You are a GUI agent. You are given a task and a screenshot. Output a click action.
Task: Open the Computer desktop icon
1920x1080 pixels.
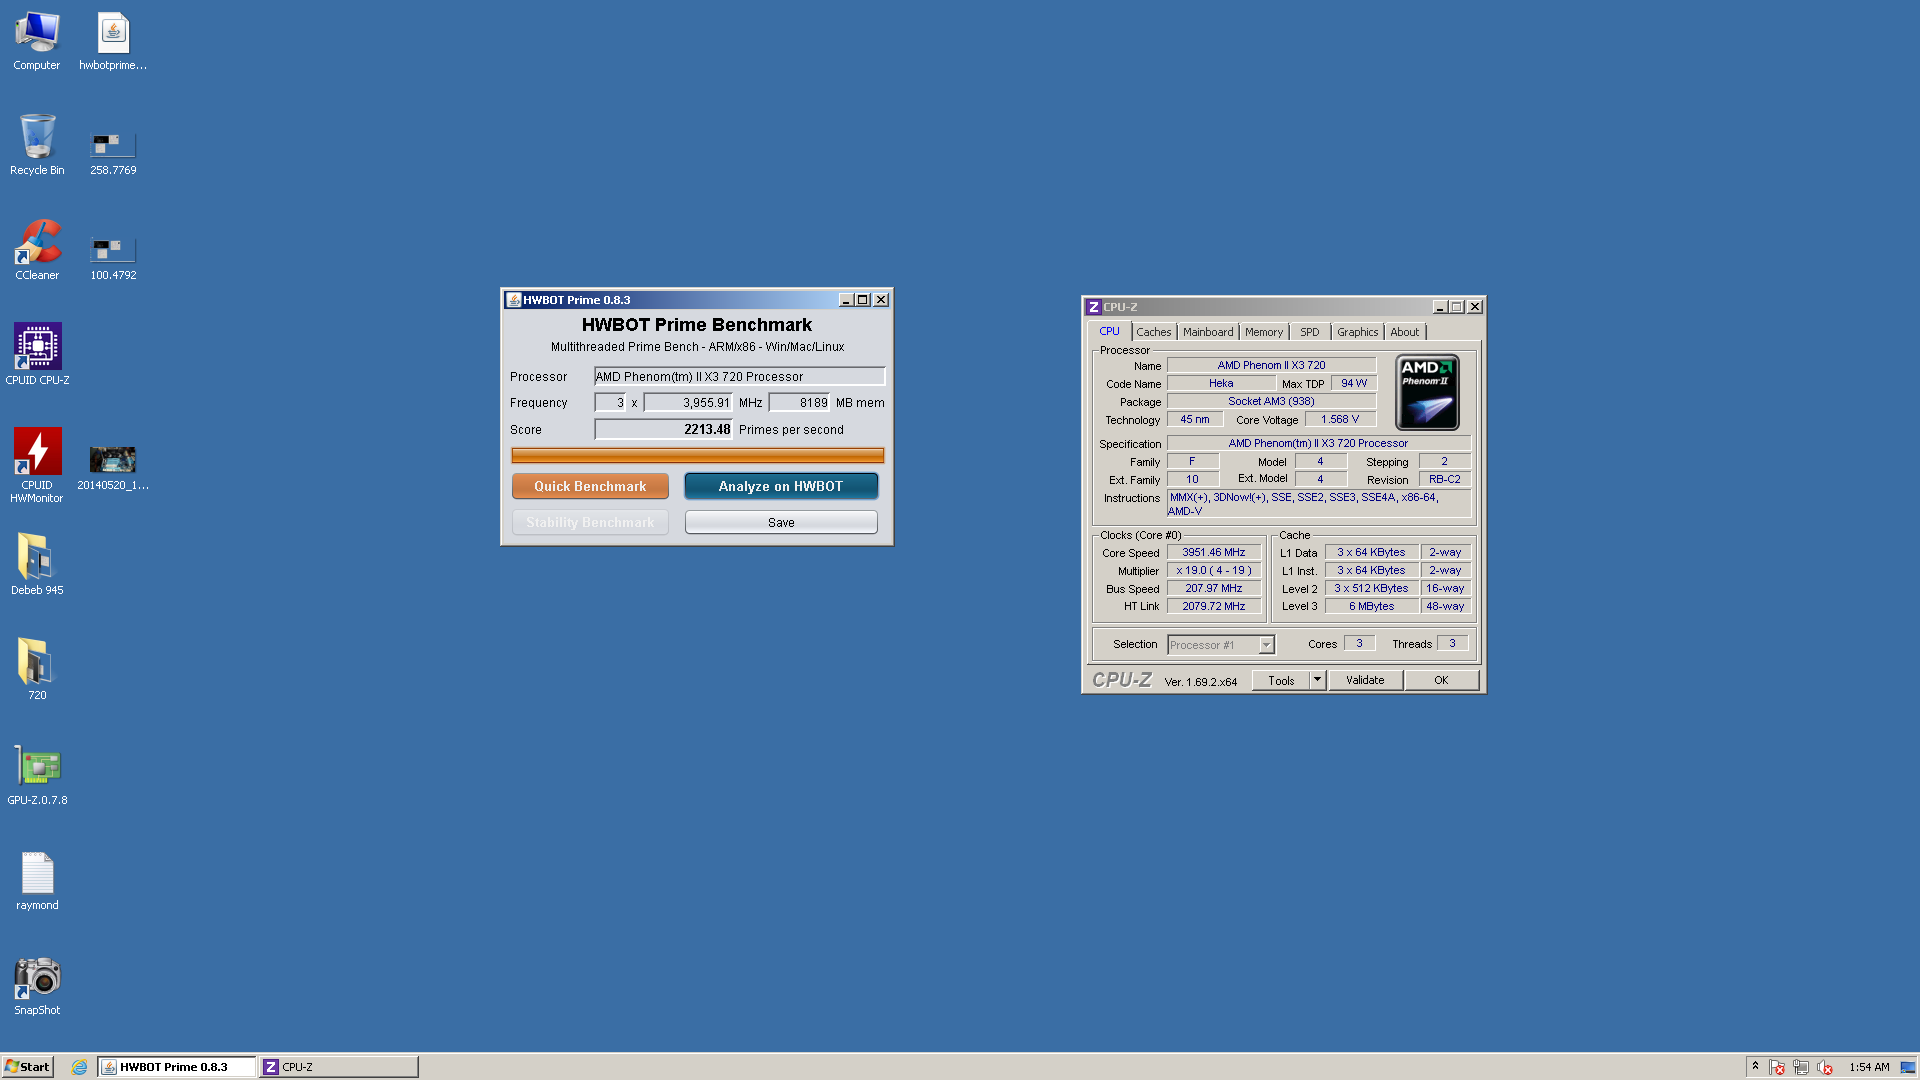37,40
